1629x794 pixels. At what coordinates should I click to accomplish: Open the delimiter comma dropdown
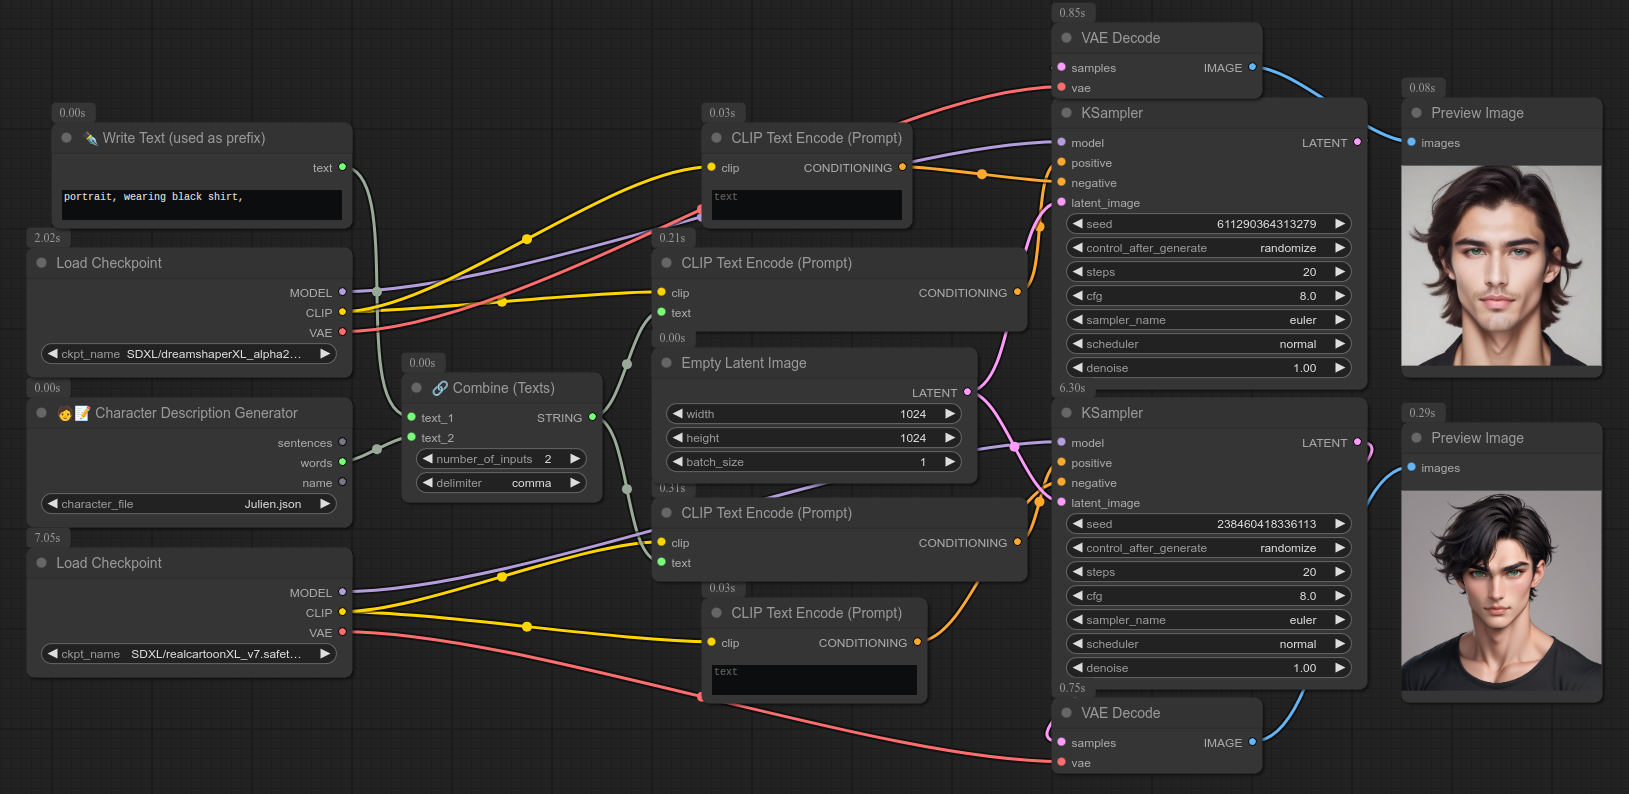tap(501, 483)
